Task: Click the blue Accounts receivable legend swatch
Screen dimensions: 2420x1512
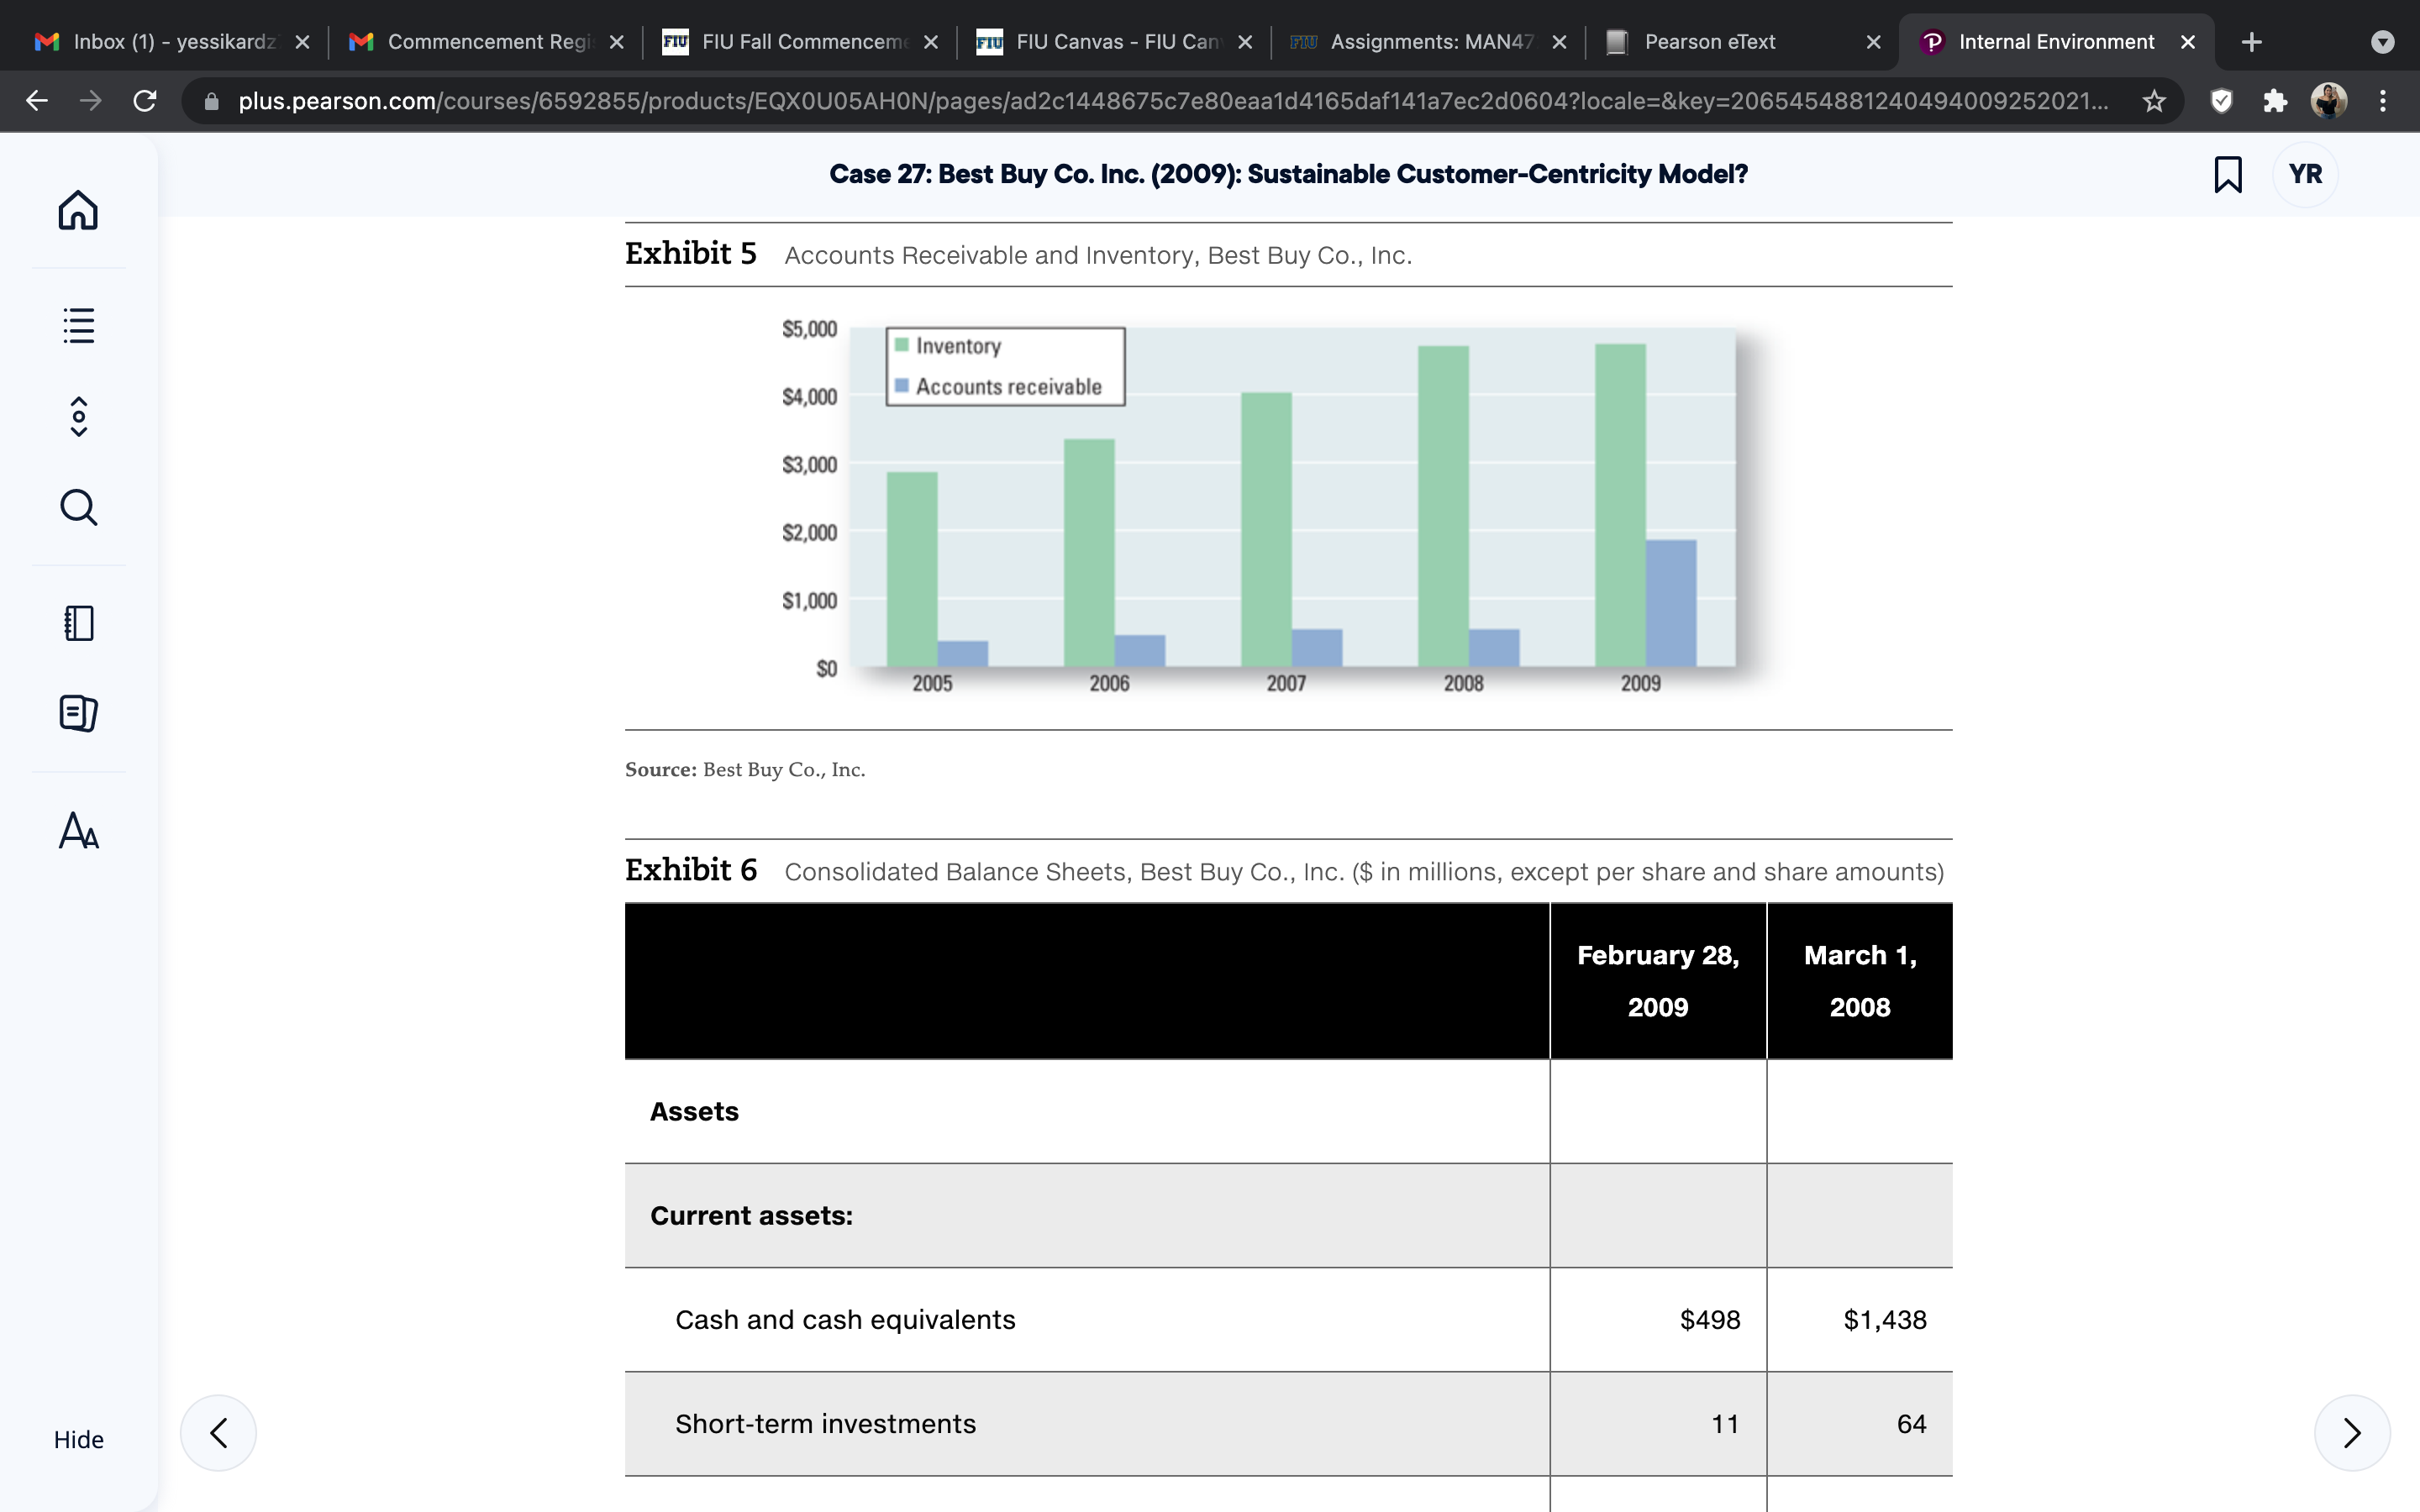Action: click(902, 386)
